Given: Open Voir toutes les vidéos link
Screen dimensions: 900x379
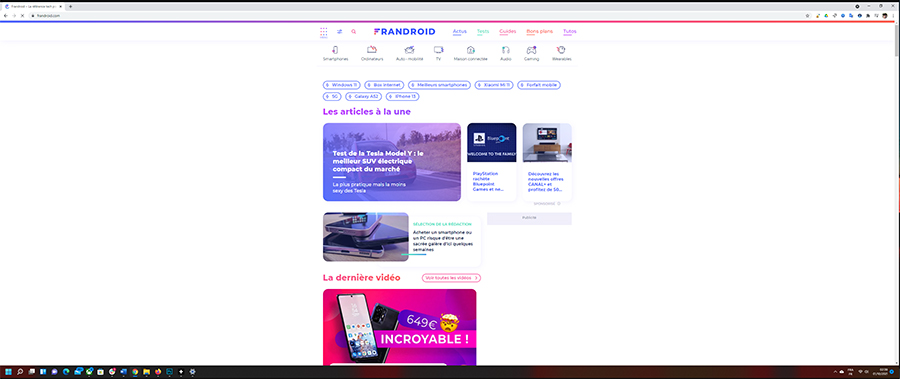Looking at the screenshot, I should pos(451,278).
